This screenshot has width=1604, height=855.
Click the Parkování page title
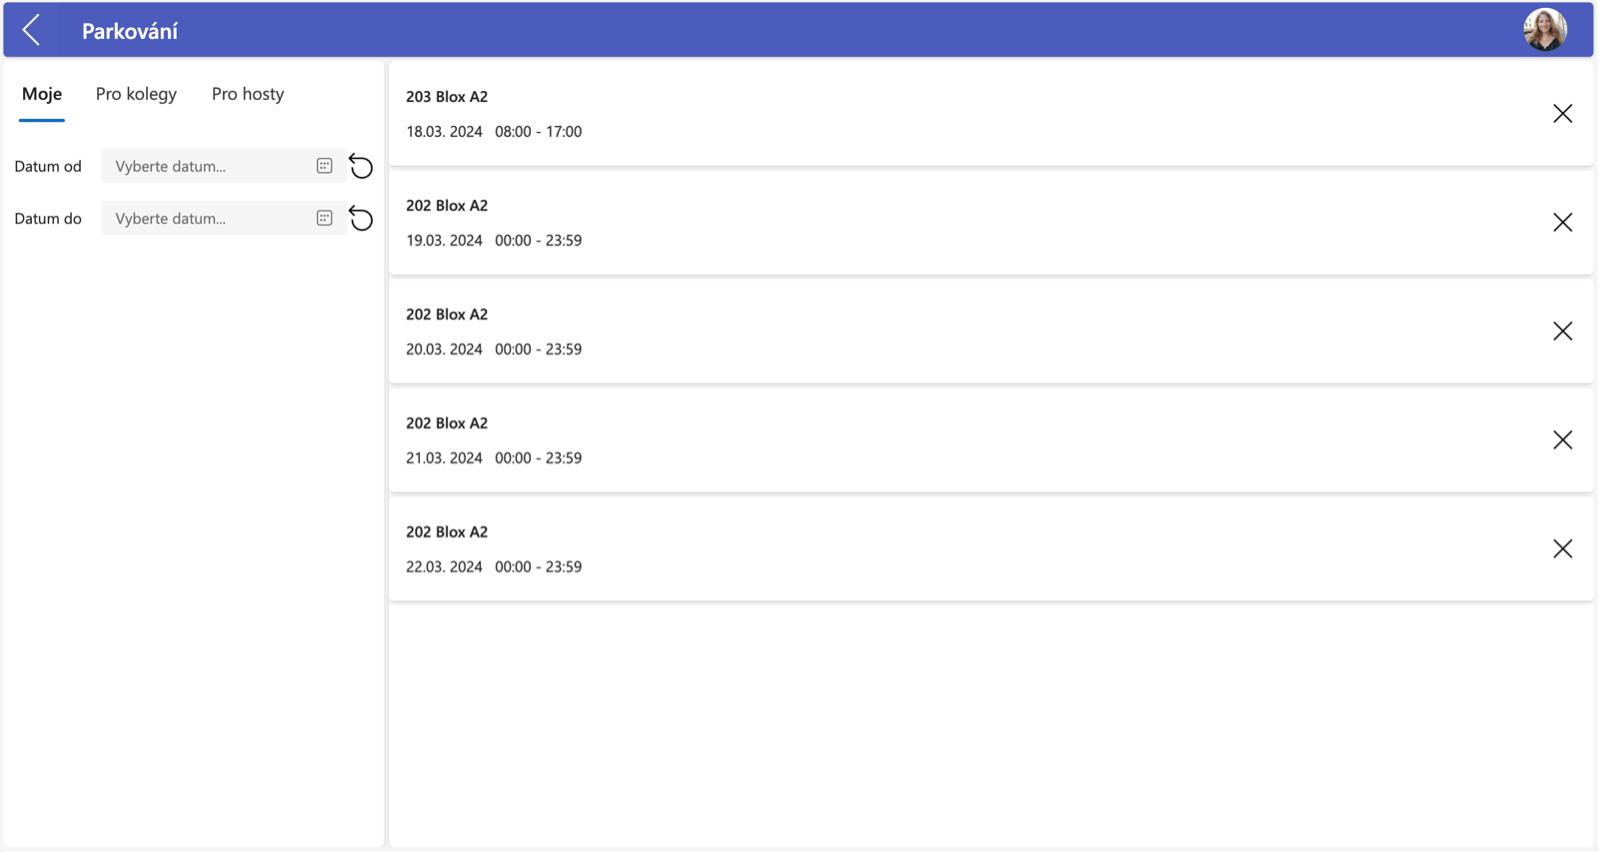[x=130, y=31]
